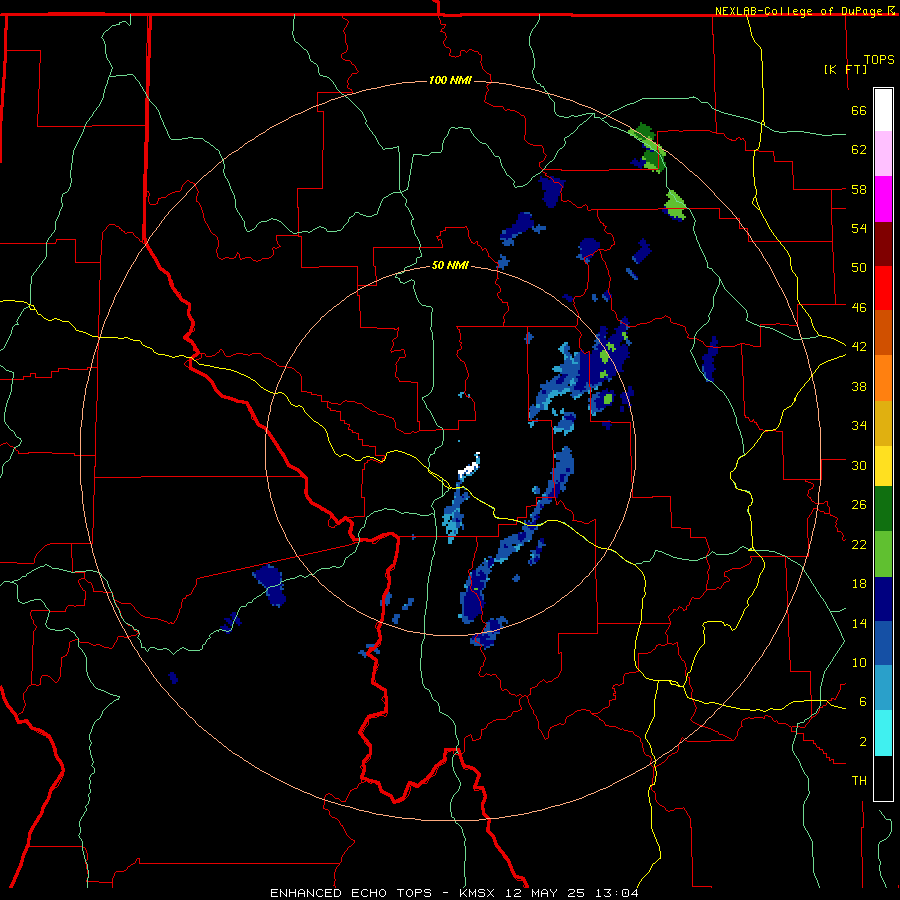Select the light pink legend swatch
The image size is (900, 900).
[883, 153]
